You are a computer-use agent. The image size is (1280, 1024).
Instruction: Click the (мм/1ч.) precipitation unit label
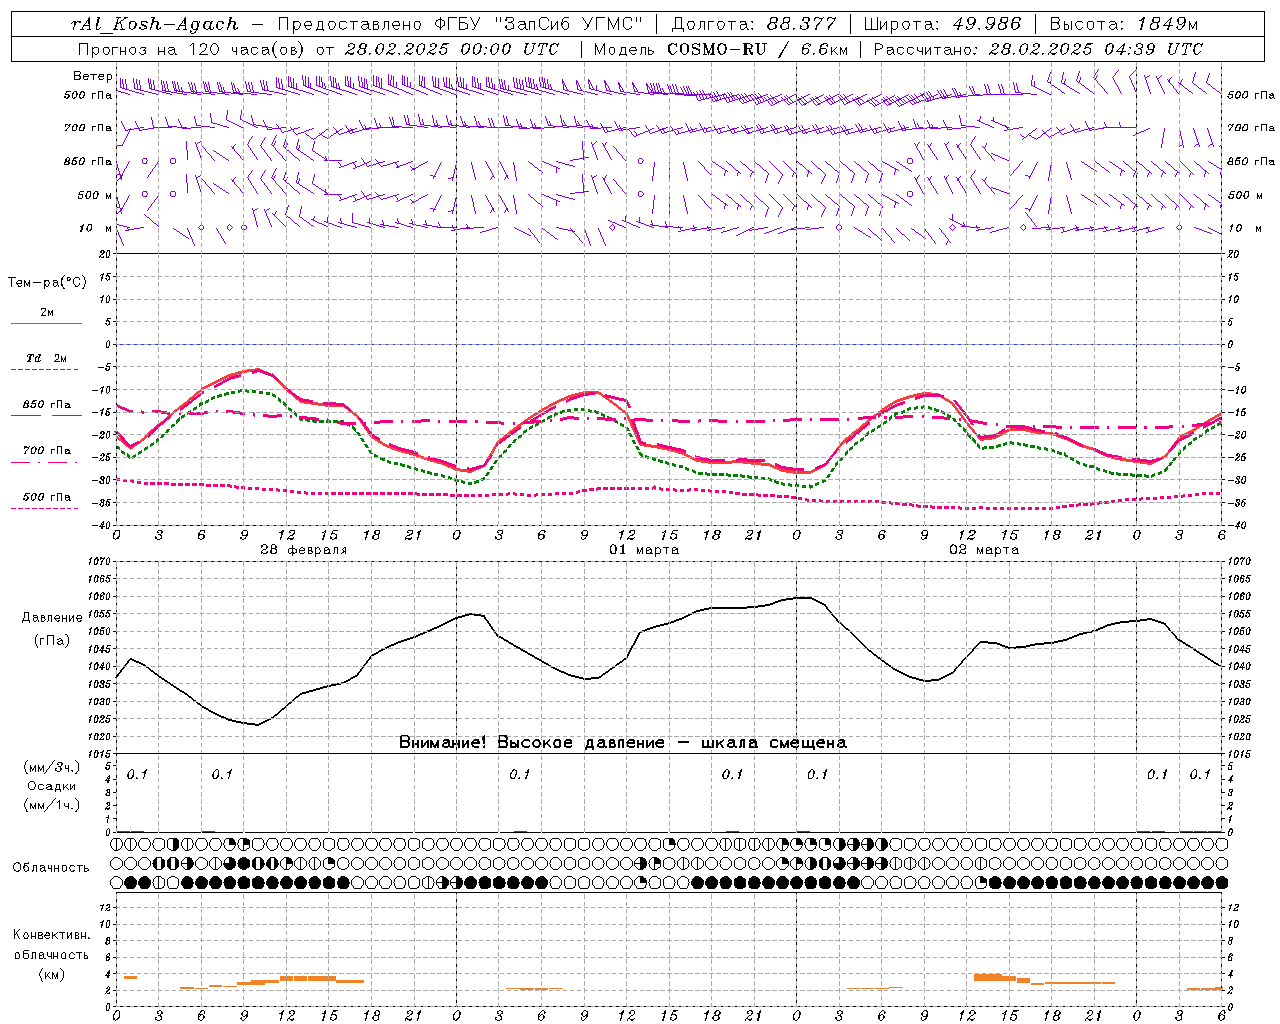[x=52, y=805]
